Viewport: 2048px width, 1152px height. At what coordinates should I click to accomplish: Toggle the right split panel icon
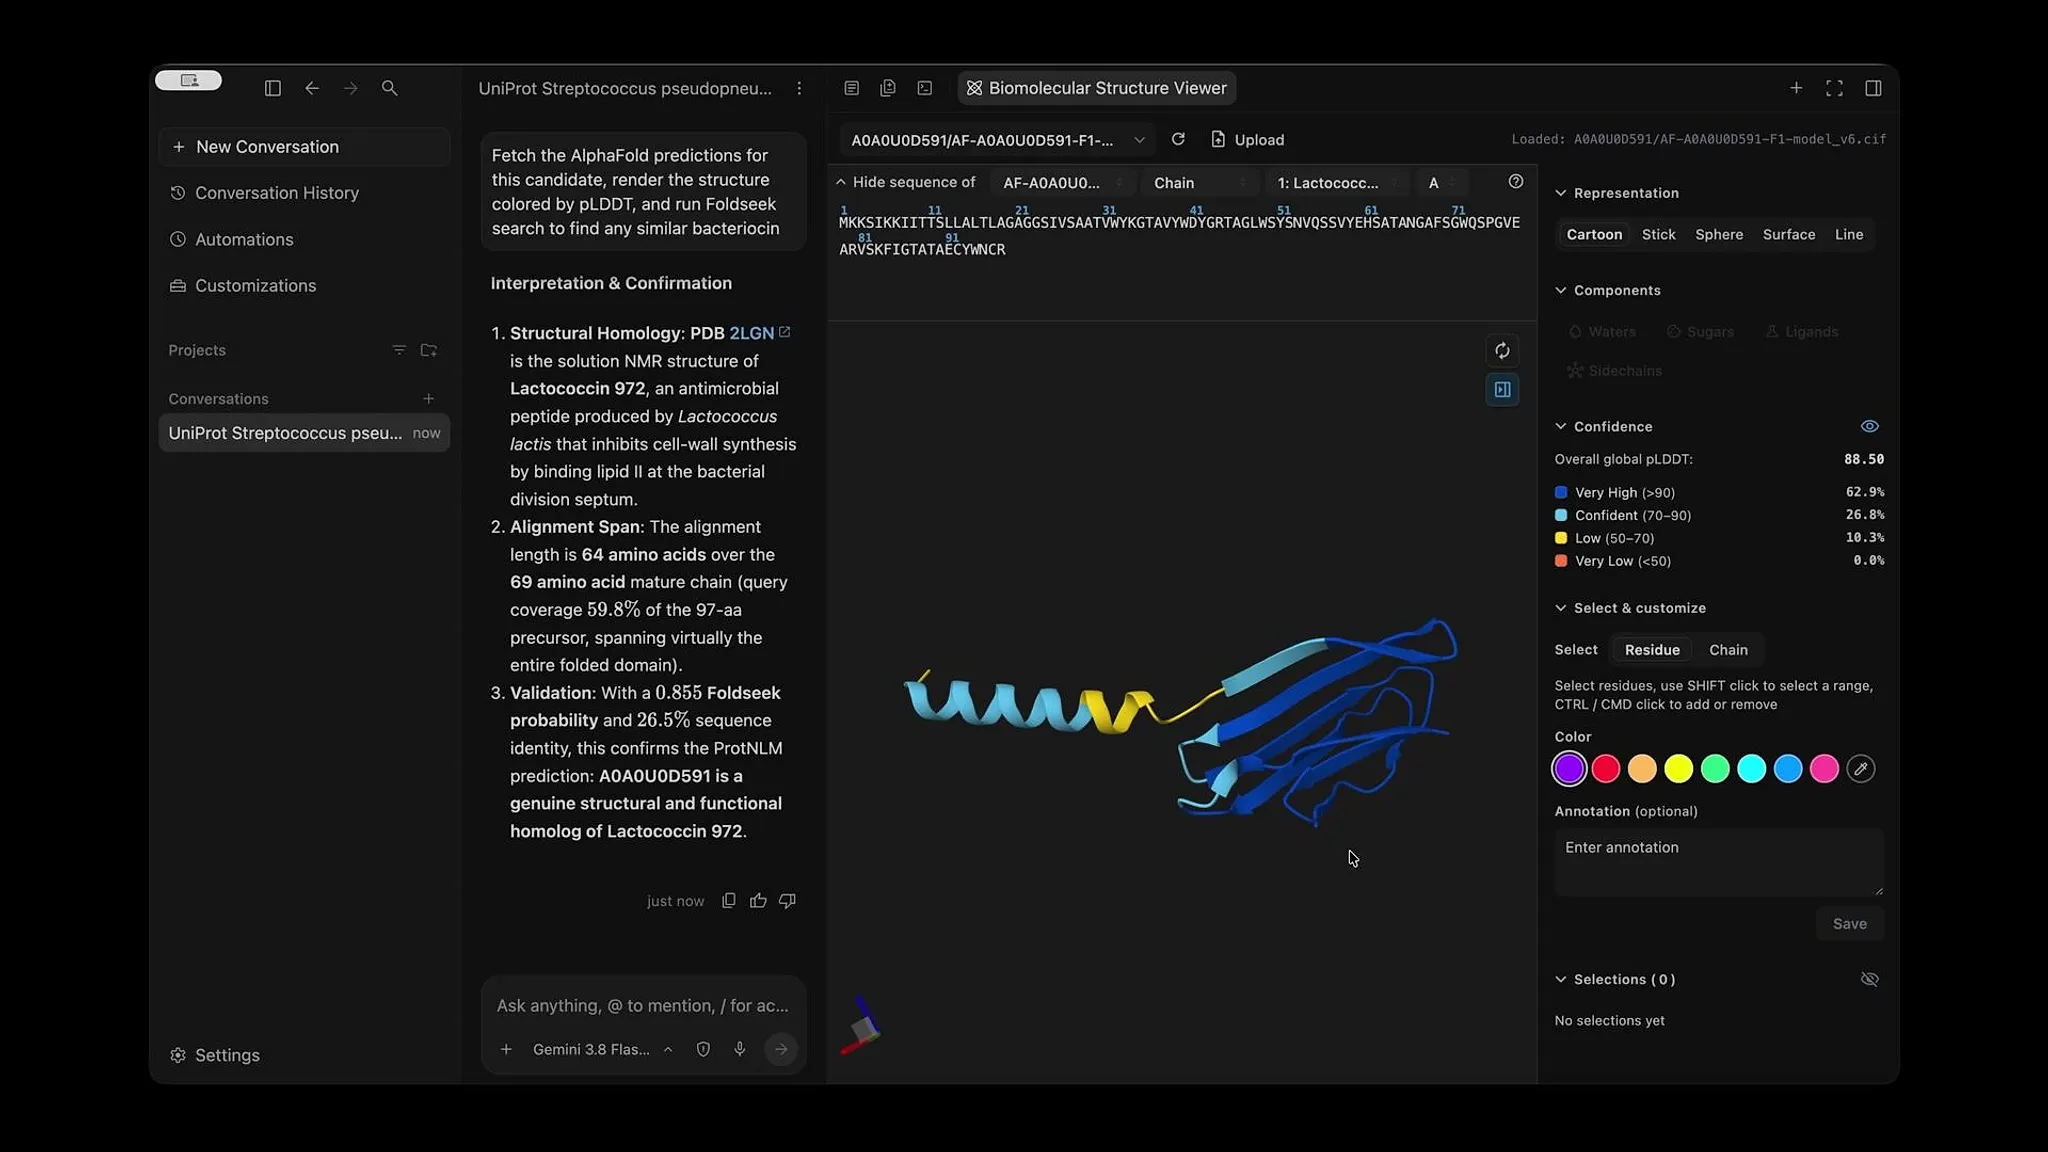1873,88
